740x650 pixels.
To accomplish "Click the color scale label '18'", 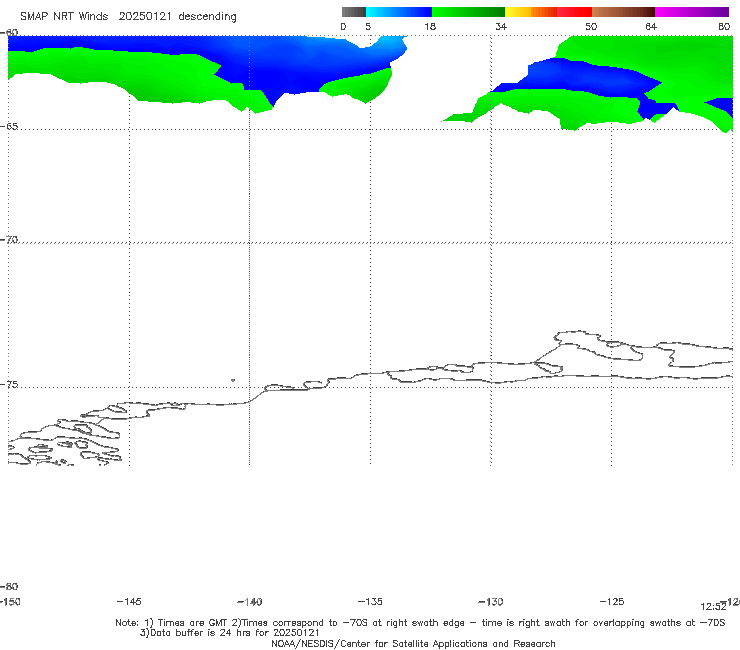I will click(x=430, y=27).
